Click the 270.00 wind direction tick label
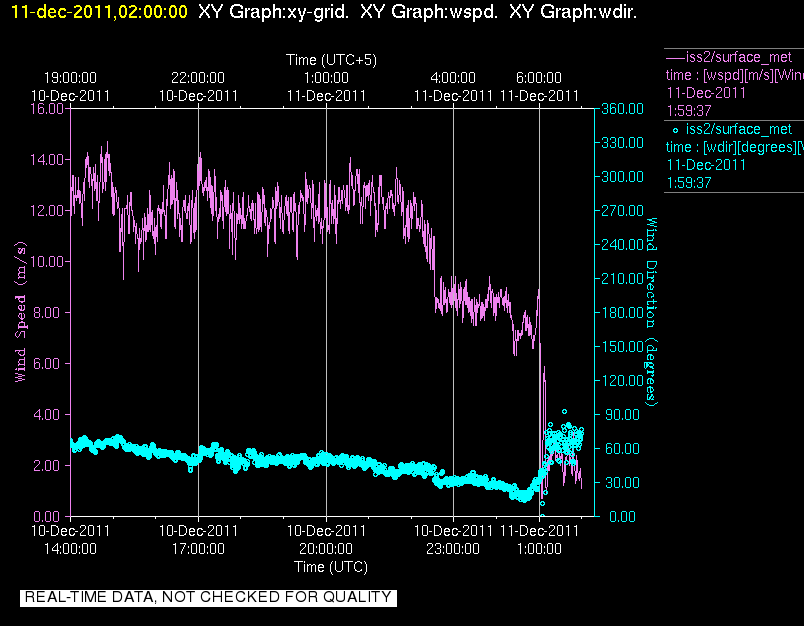Viewport: 804px width, 626px height. click(622, 211)
